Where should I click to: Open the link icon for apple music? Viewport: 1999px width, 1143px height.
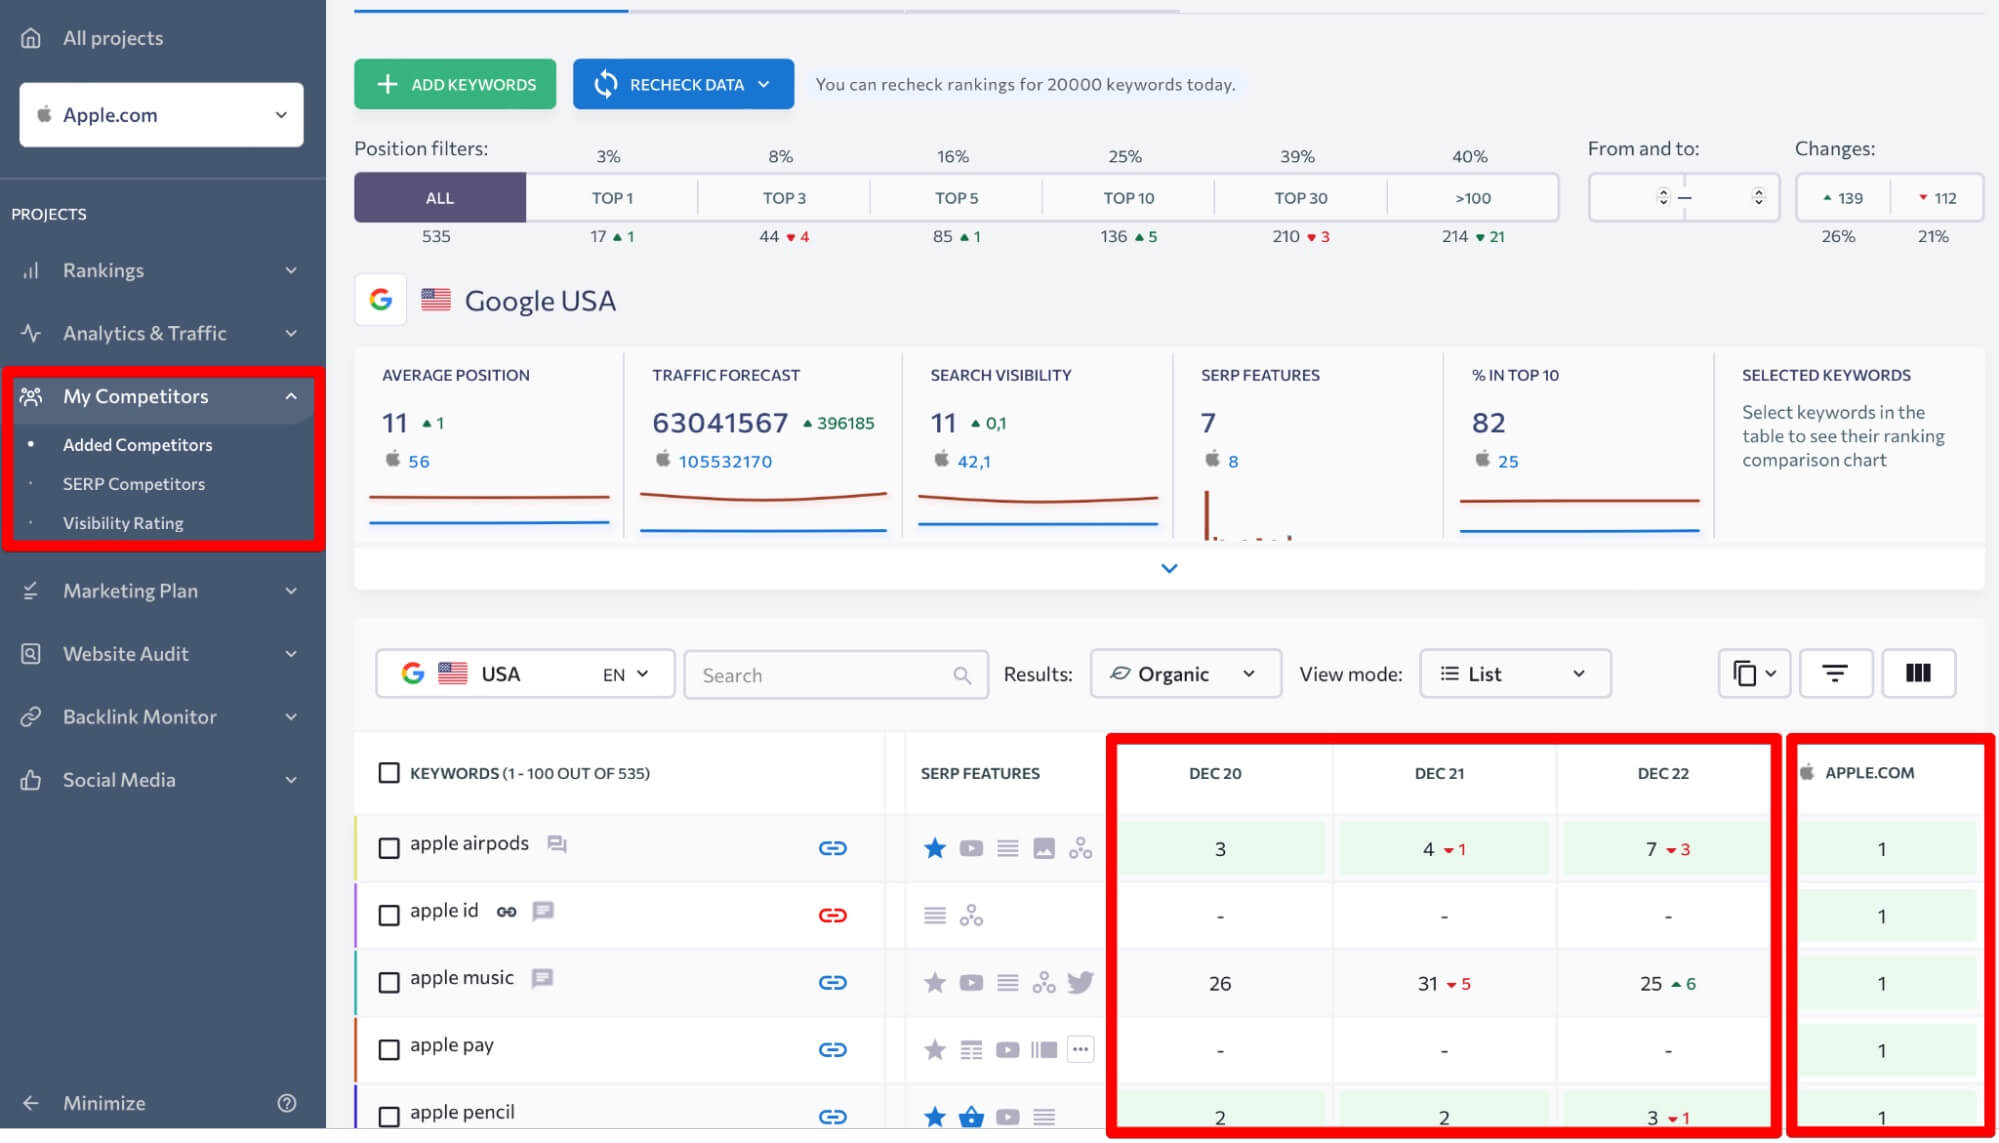(x=833, y=982)
